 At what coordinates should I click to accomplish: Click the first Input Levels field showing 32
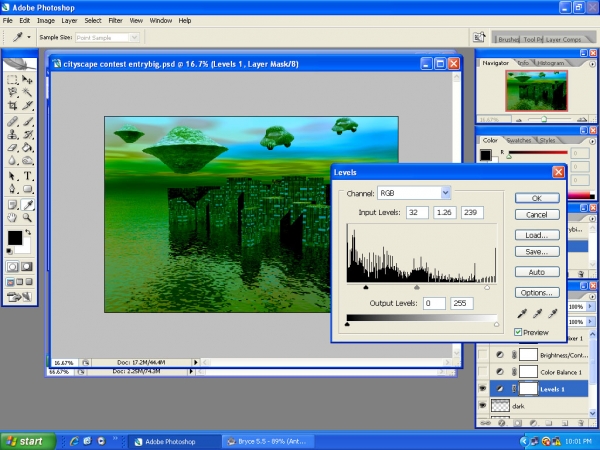click(x=417, y=212)
